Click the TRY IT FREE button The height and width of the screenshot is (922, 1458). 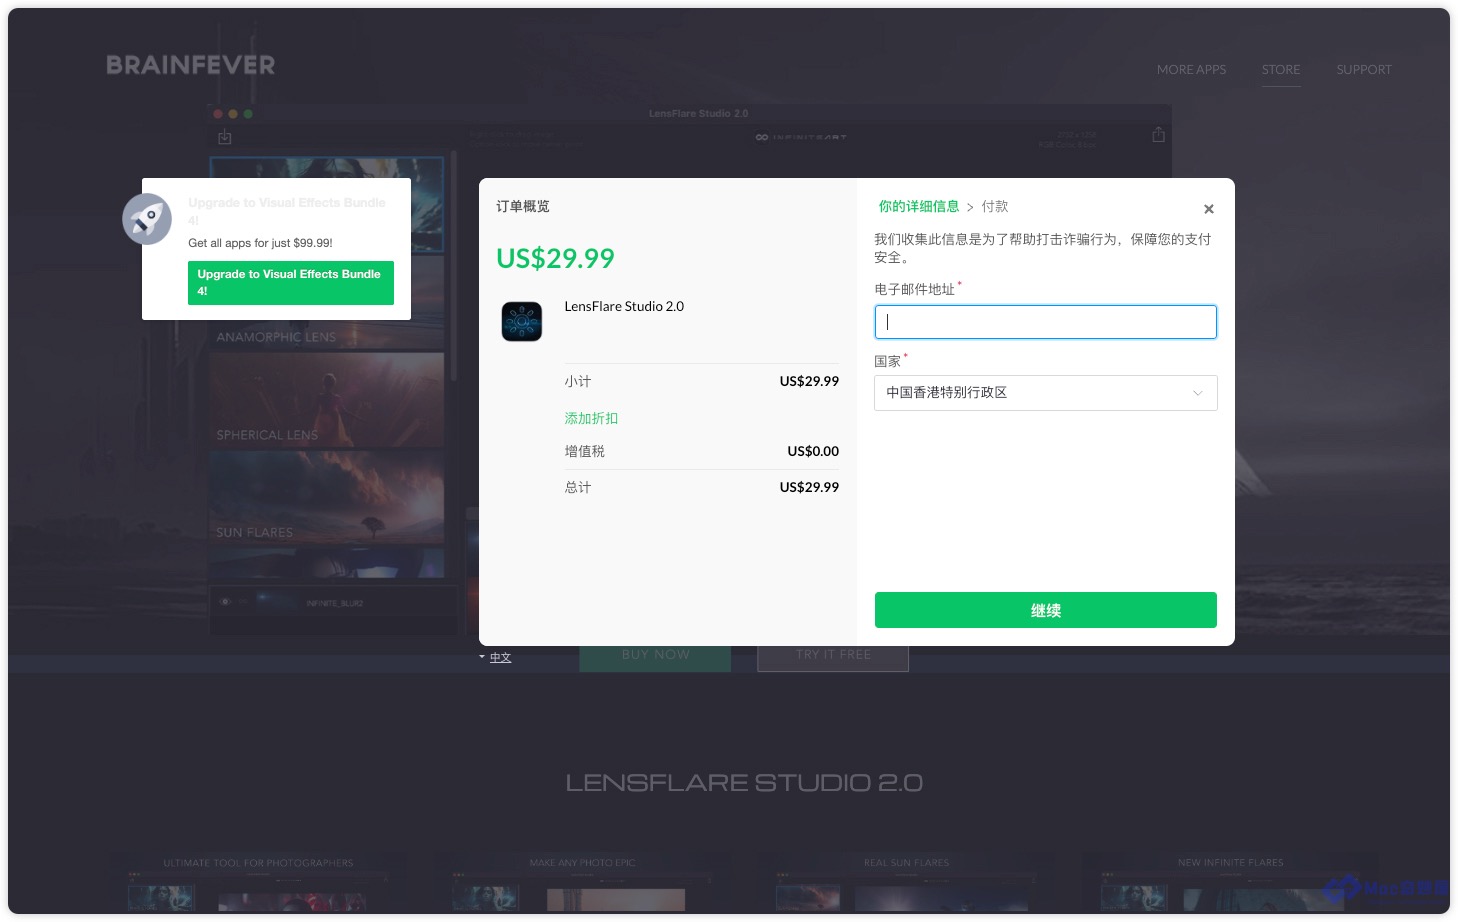[x=833, y=657]
